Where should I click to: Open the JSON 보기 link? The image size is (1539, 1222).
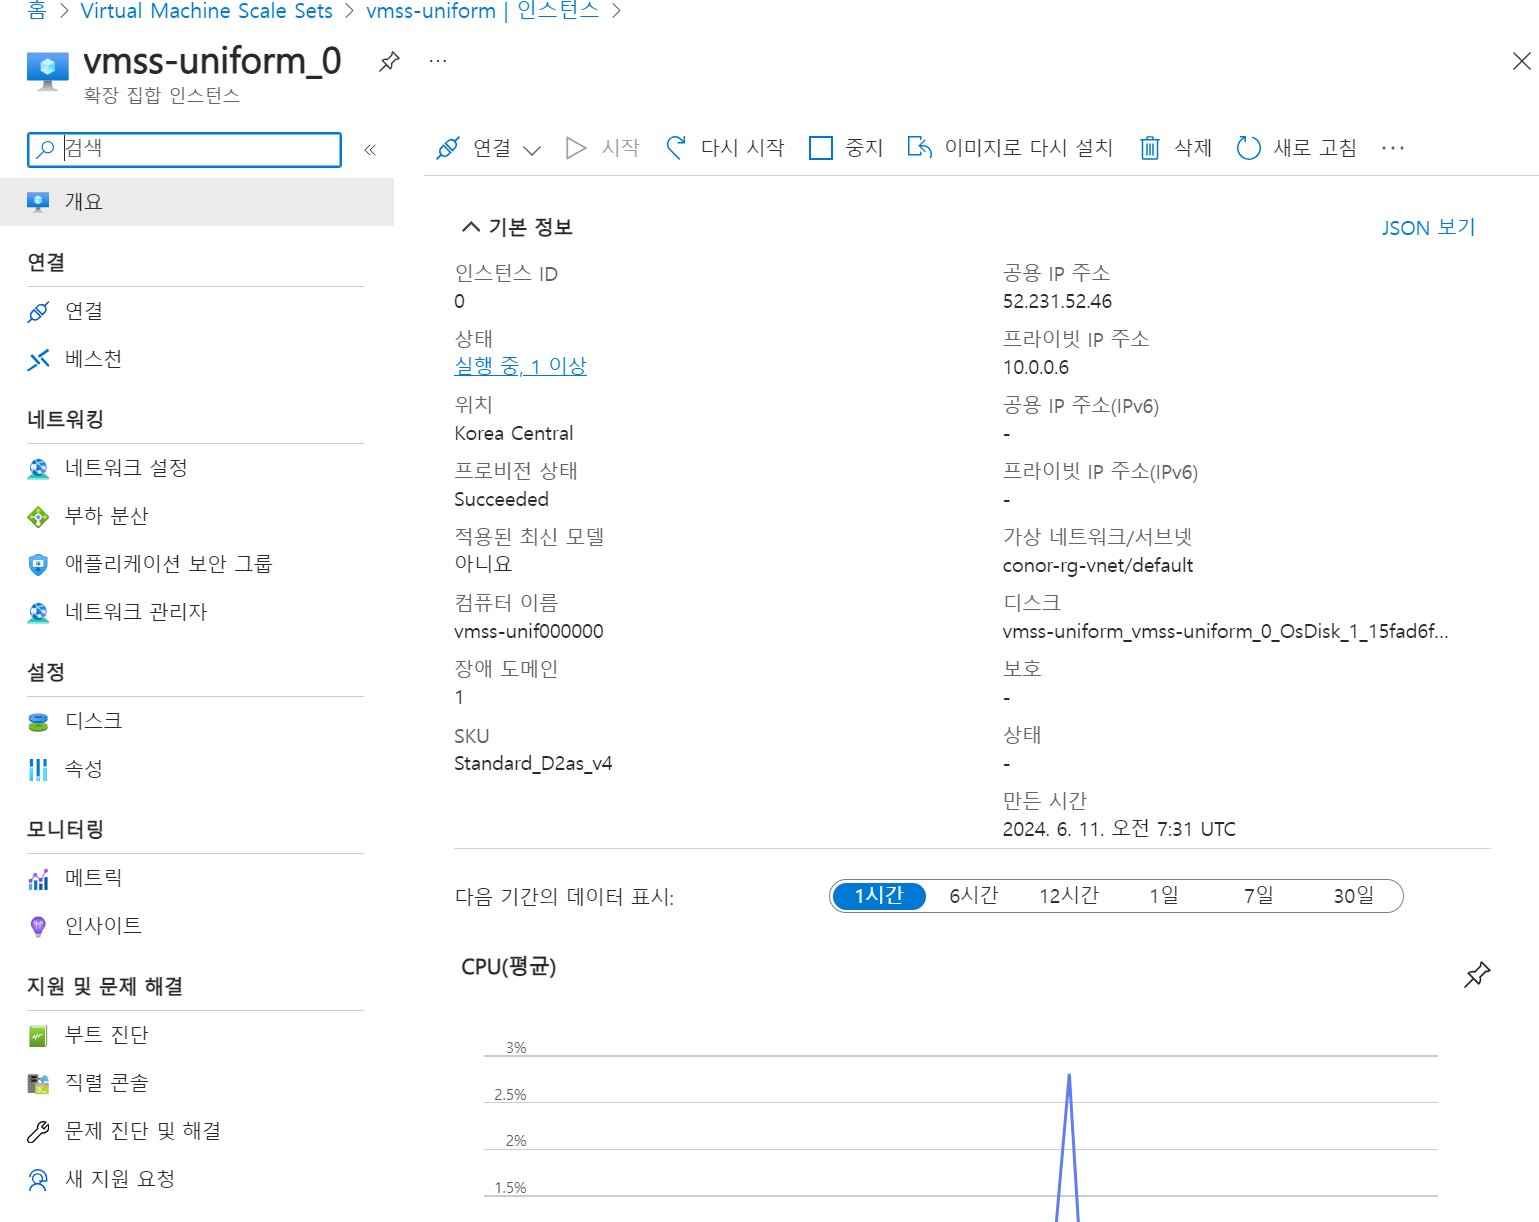(1429, 228)
